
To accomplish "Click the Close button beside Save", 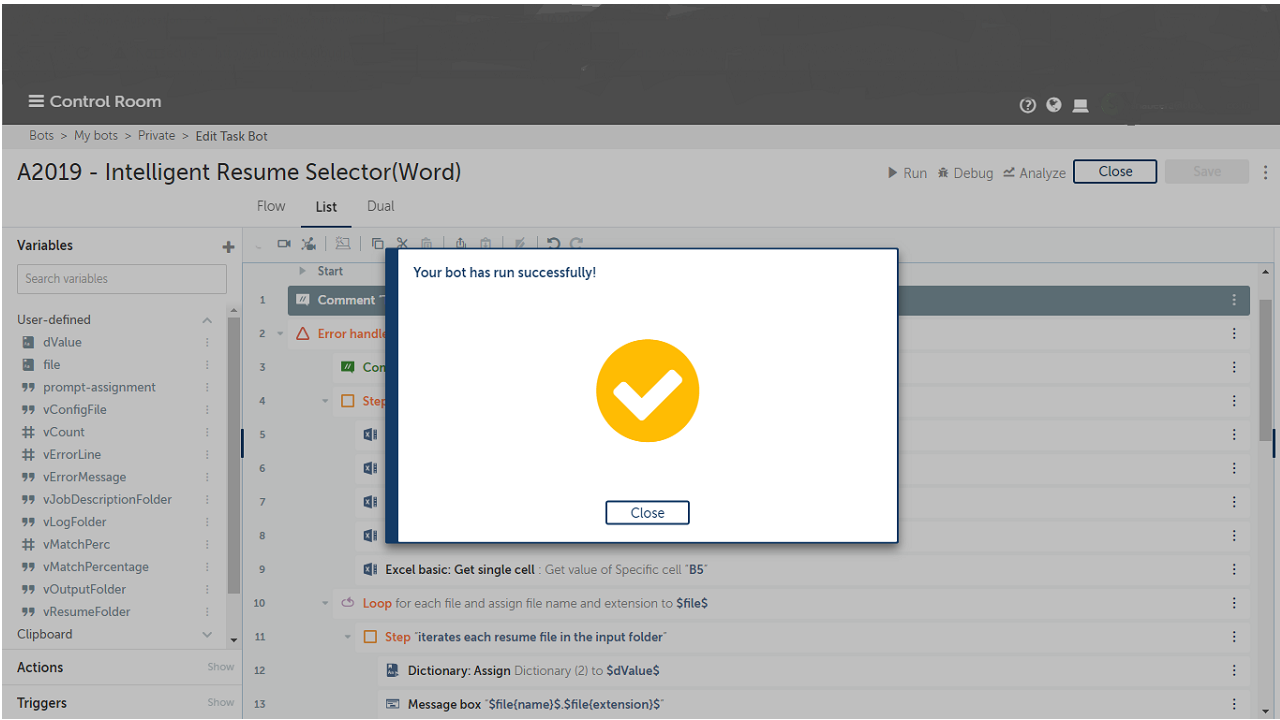I will pos(1115,172).
